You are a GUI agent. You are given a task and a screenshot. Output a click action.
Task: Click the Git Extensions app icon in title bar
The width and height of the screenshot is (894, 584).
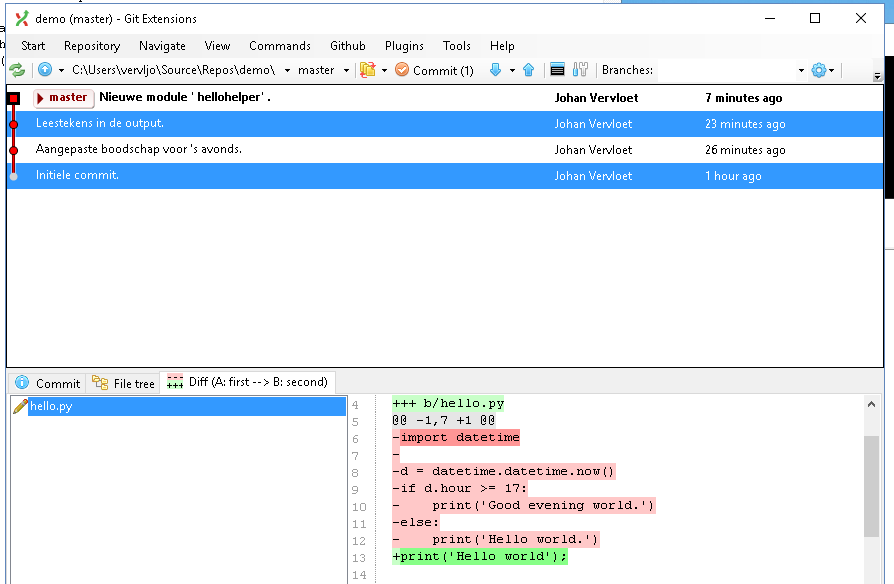(x=22, y=19)
